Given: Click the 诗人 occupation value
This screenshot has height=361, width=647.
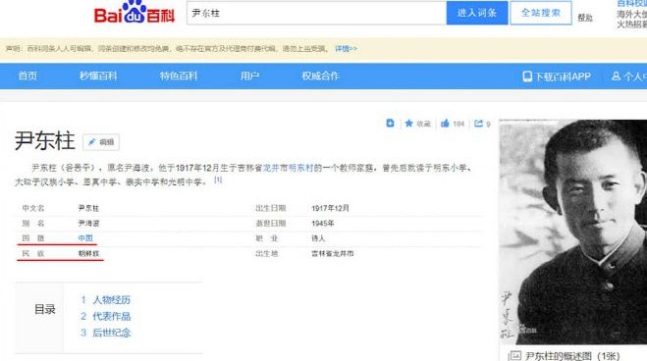Looking at the screenshot, I should tap(318, 238).
